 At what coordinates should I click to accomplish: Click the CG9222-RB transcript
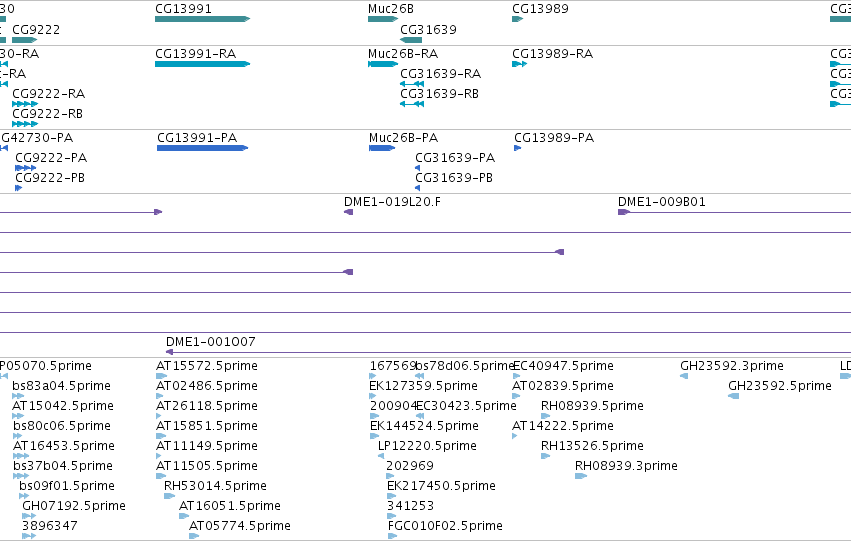[x=25, y=124]
